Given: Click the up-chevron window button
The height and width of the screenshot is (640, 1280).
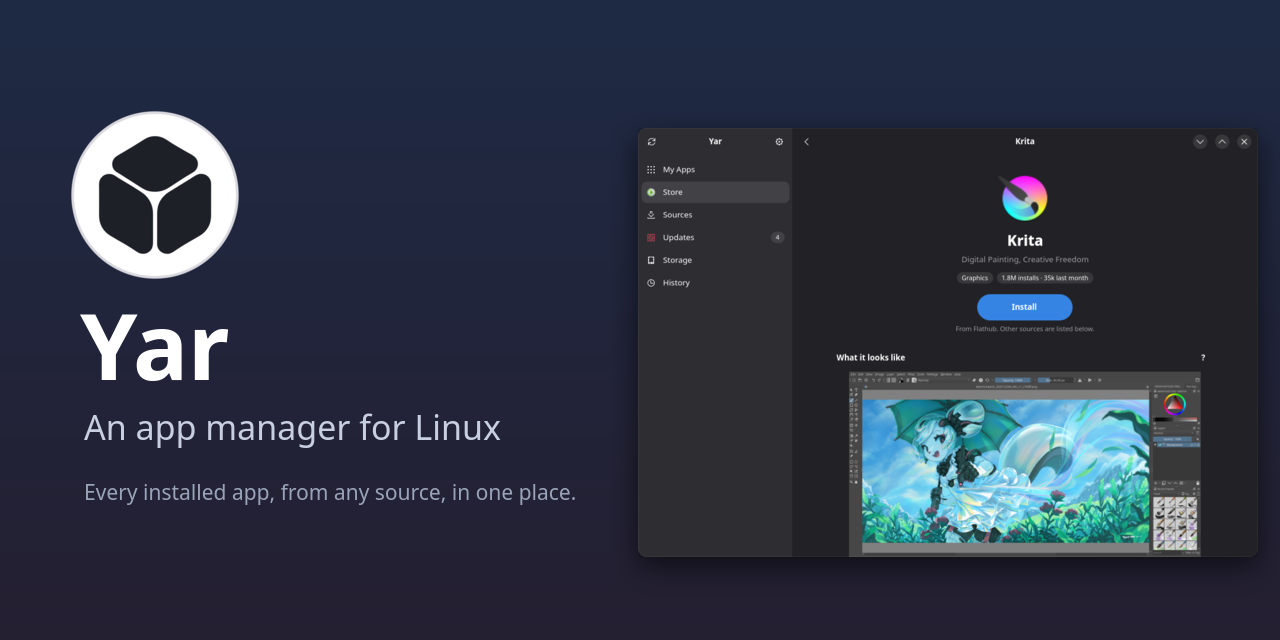Looking at the screenshot, I should [1222, 142].
